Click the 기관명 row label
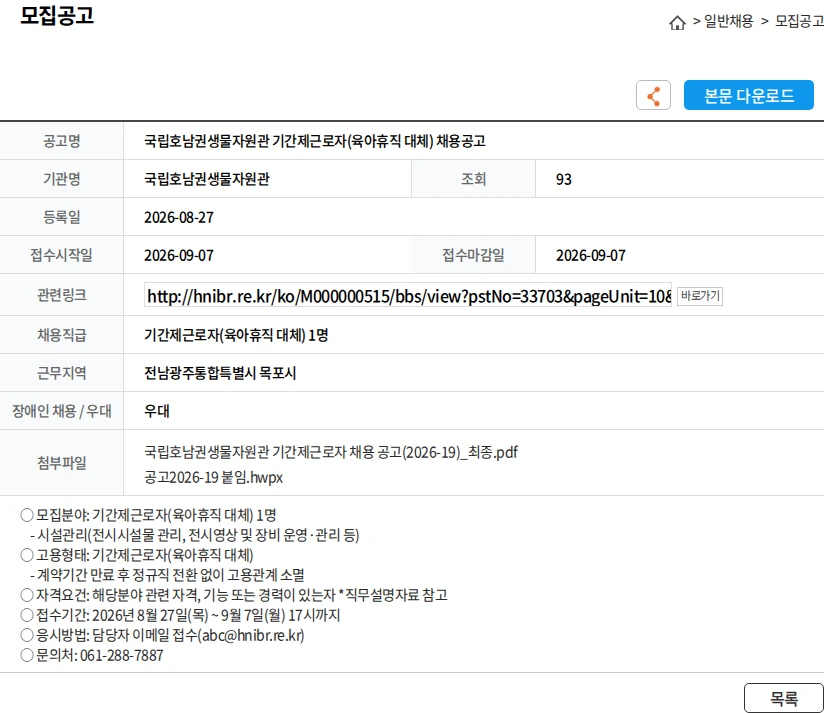 pyautogui.click(x=61, y=179)
